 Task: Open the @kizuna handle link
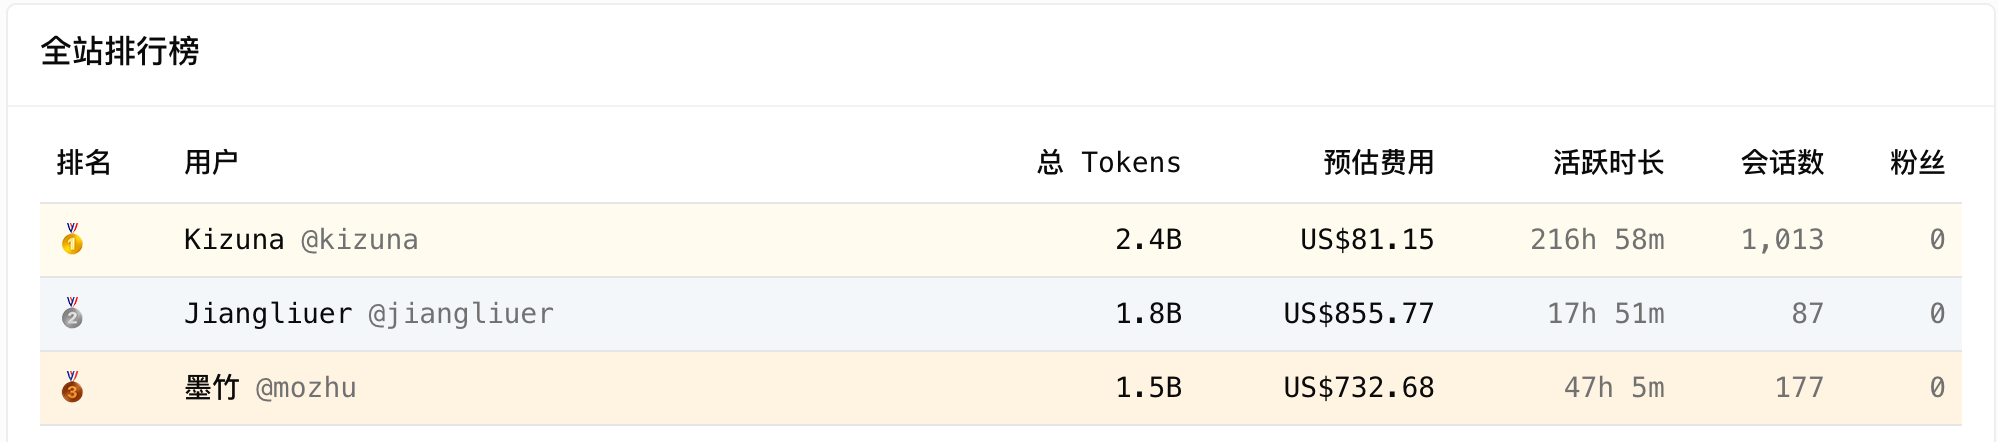pyautogui.click(x=360, y=240)
